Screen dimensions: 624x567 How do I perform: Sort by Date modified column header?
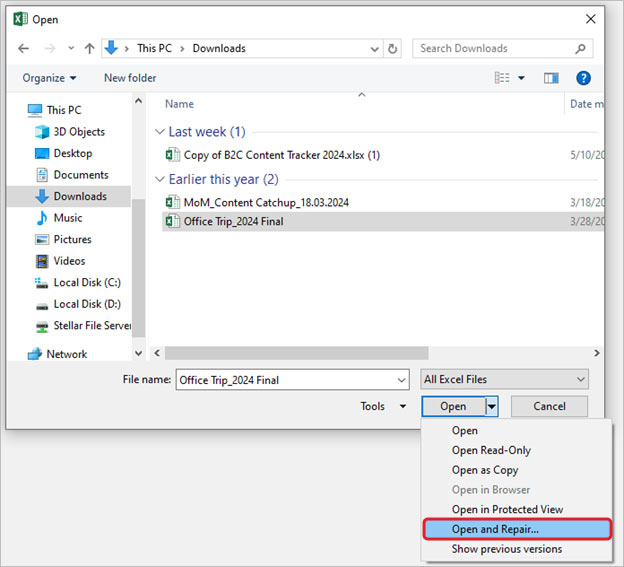(x=587, y=104)
